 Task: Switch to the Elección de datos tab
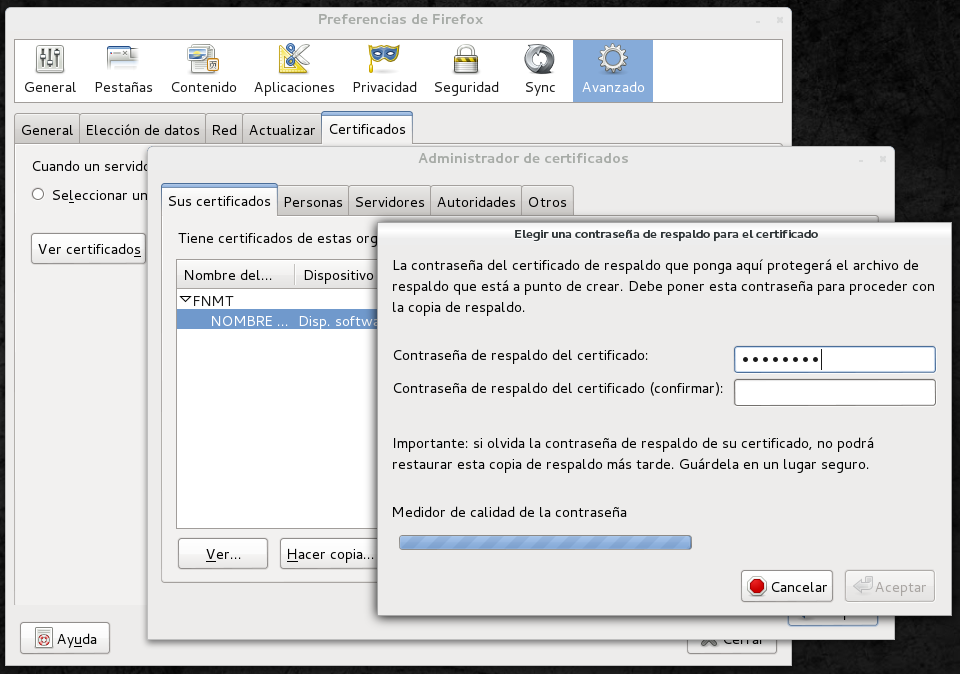pyautogui.click(x=143, y=130)
